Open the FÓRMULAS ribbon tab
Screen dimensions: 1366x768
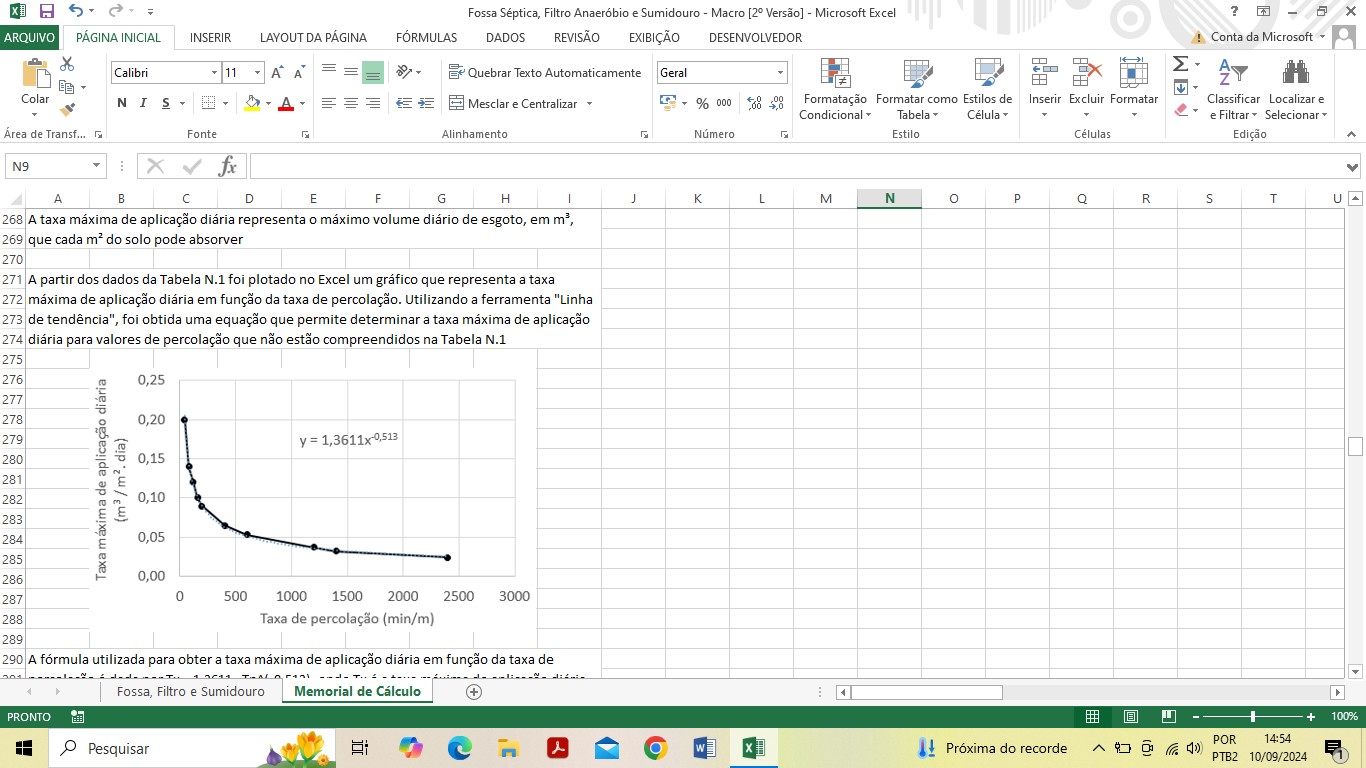pos(426,37)
